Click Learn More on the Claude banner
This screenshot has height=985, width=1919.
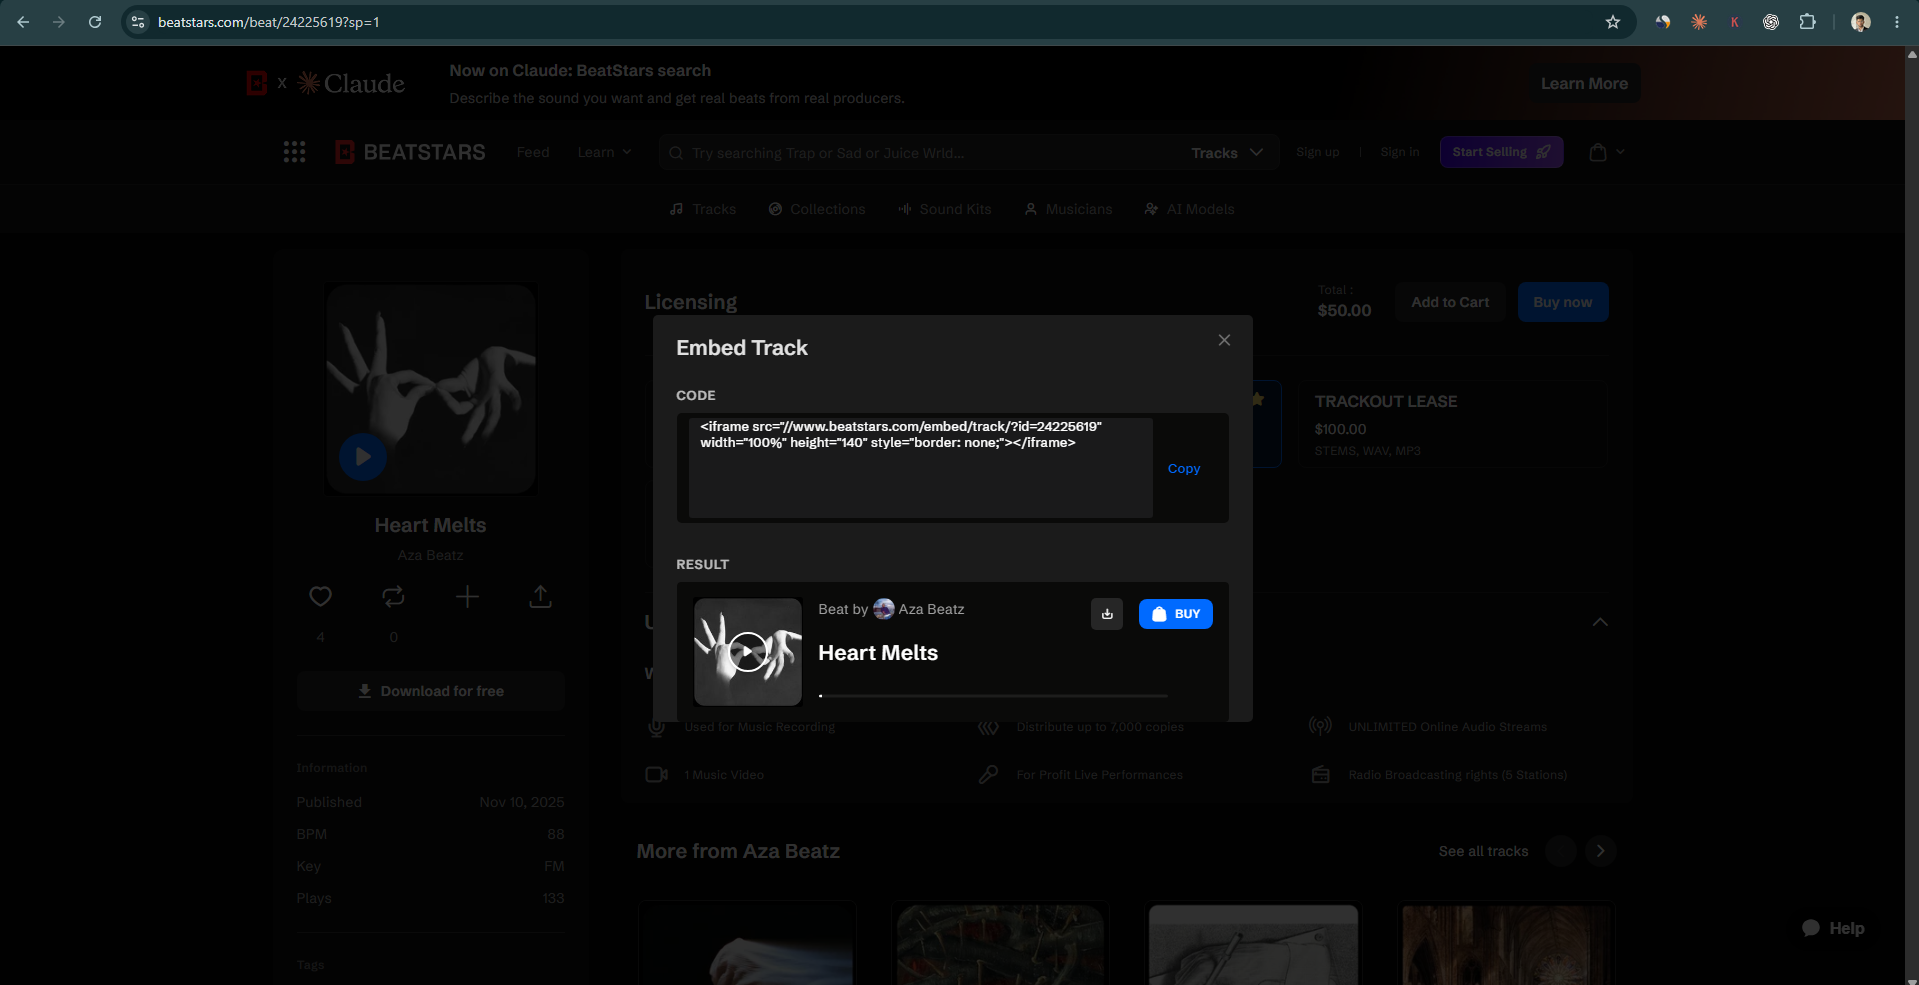pos(1584,84)
